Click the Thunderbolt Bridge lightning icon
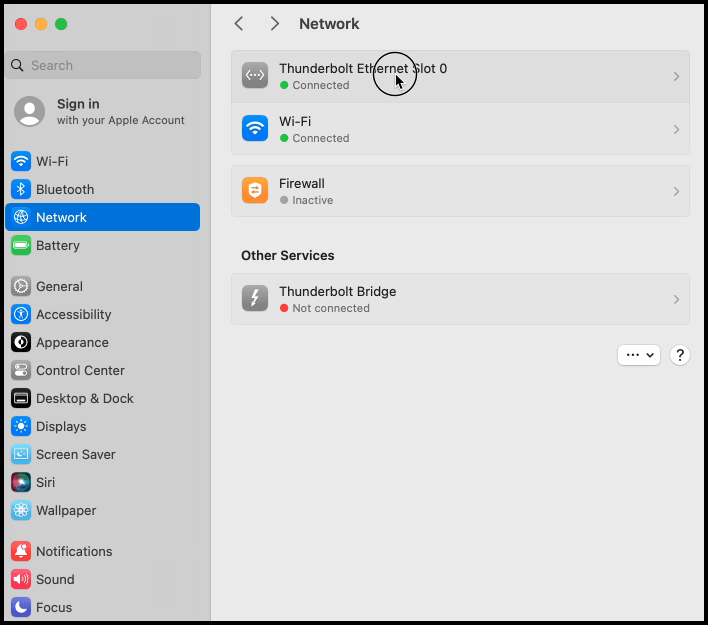 point(255,299)
